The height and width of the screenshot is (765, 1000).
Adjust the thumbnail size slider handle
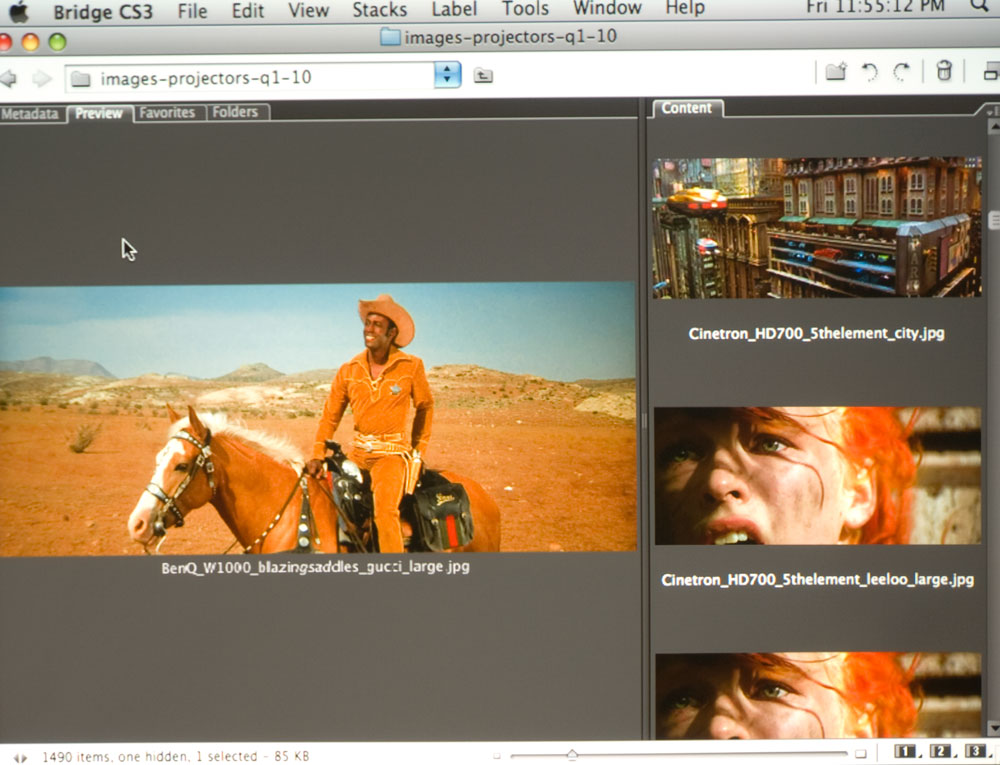coord(572,755)
